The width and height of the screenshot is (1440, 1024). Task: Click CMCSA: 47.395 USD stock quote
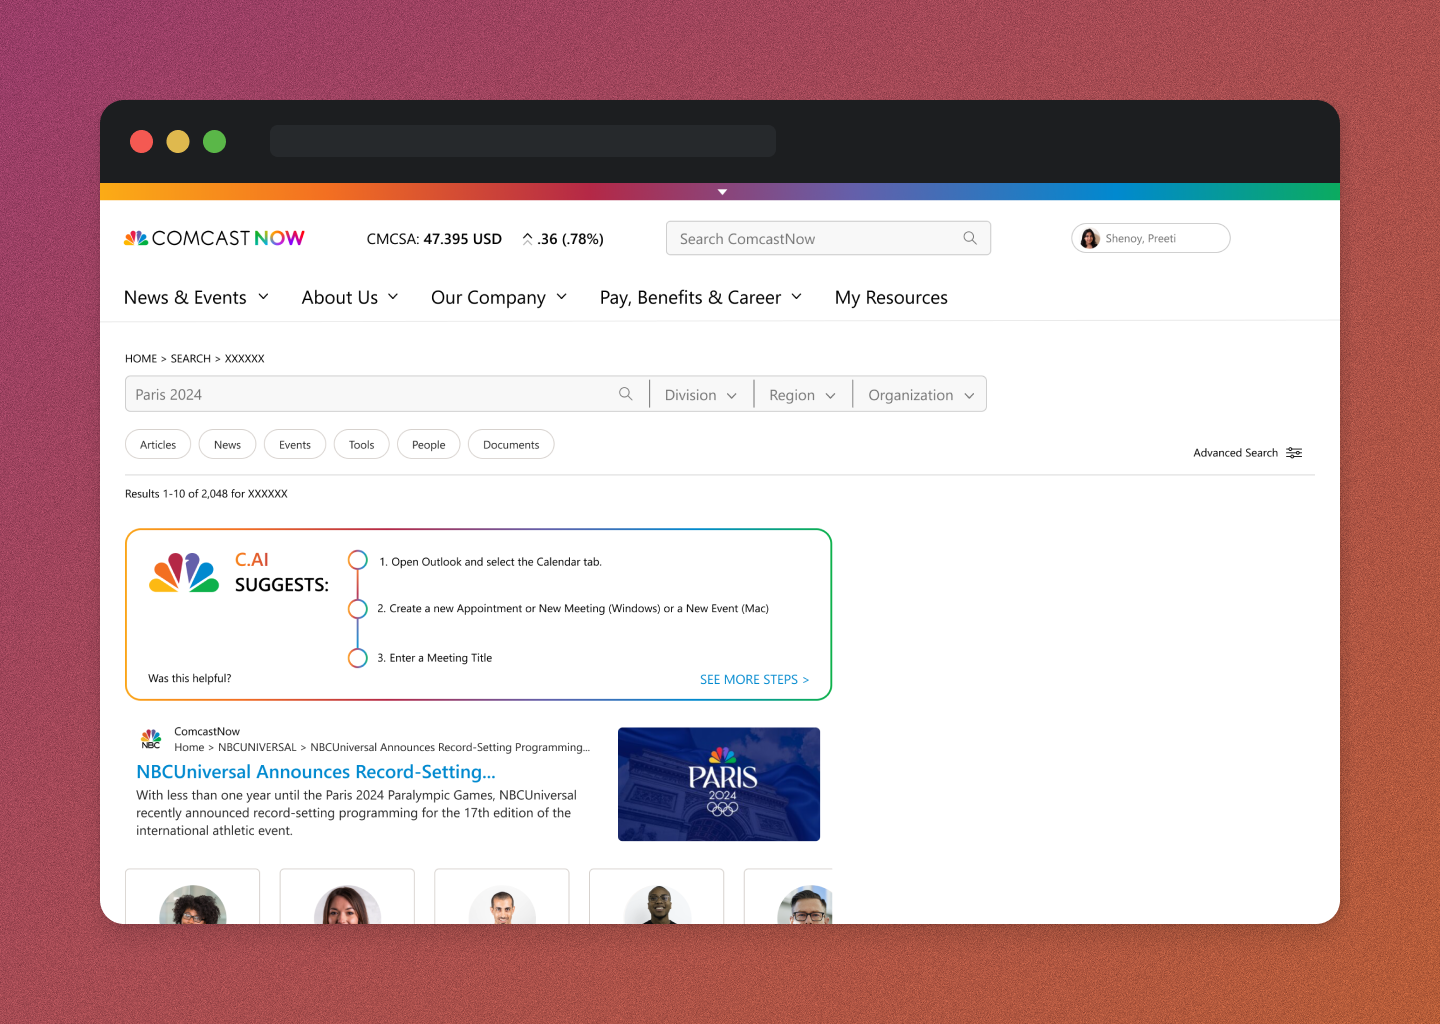click(x=434, y=239)
